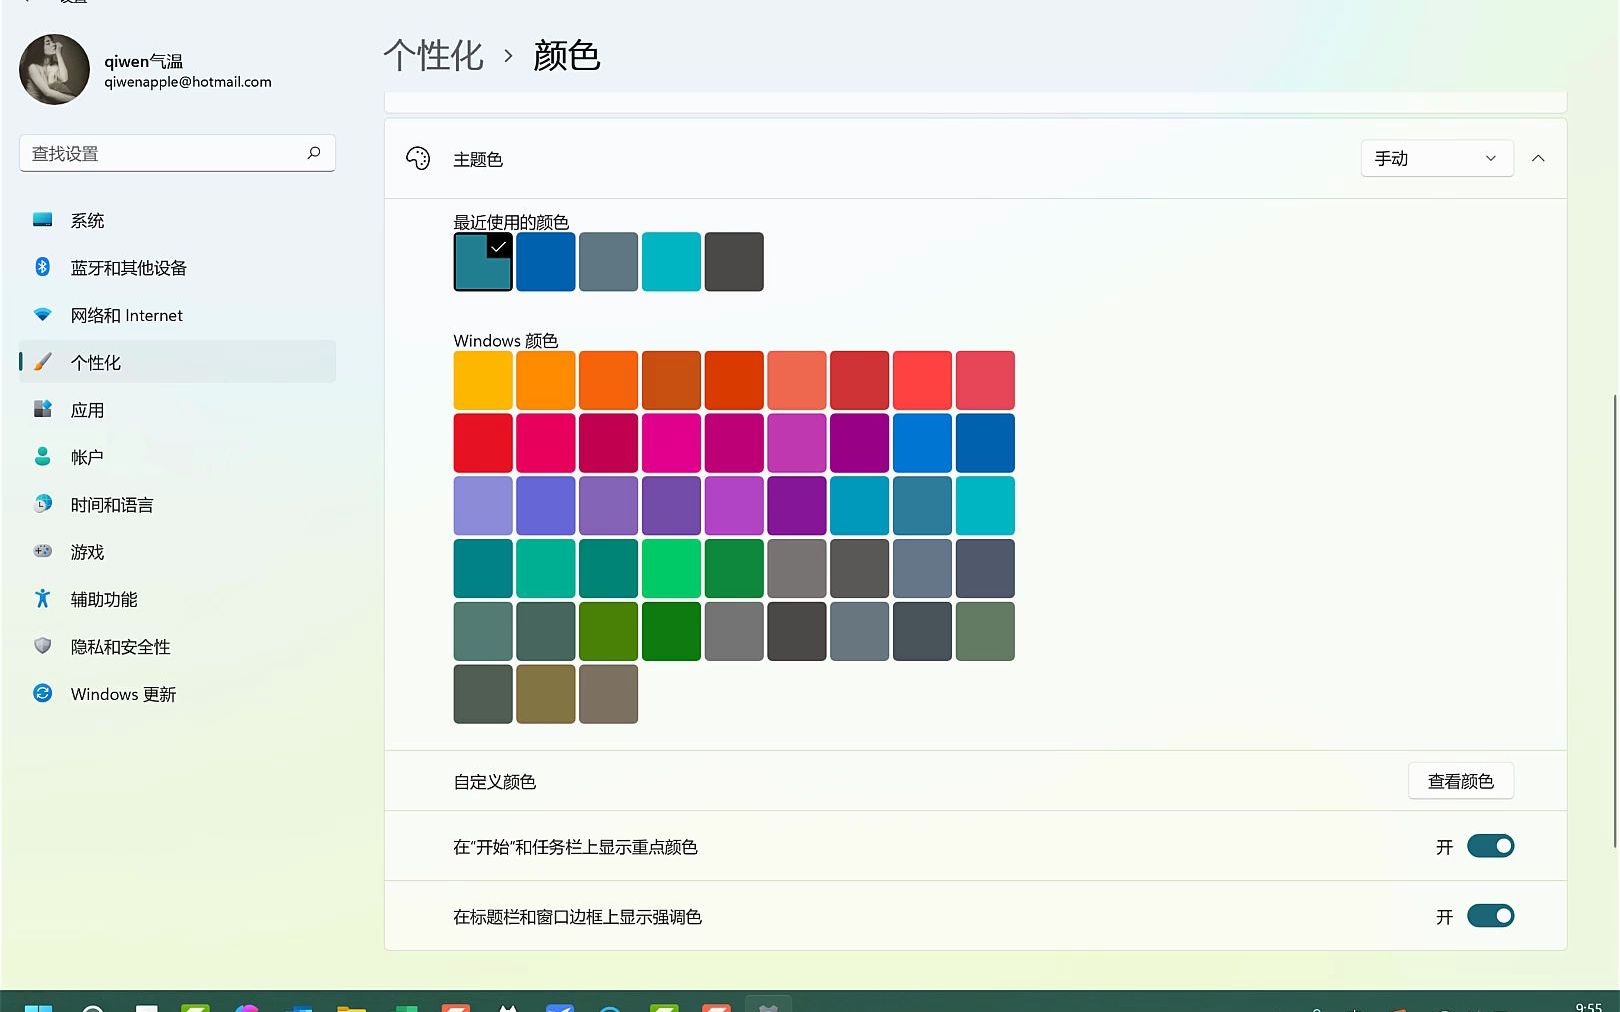Screen dimensions: 1620x1012
Task: Choose the bright mint green swatch
Action: coord(671,568)
